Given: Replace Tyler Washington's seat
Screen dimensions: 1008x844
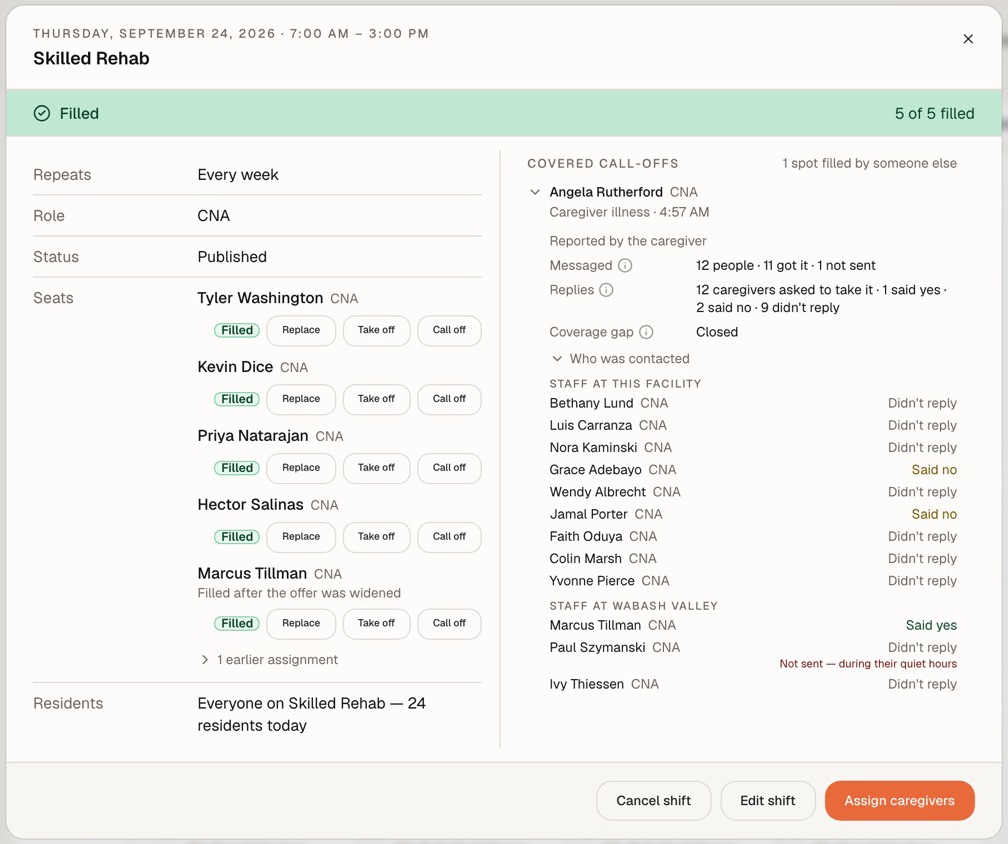Looking at the screenshot, I should tap(301, 330).
